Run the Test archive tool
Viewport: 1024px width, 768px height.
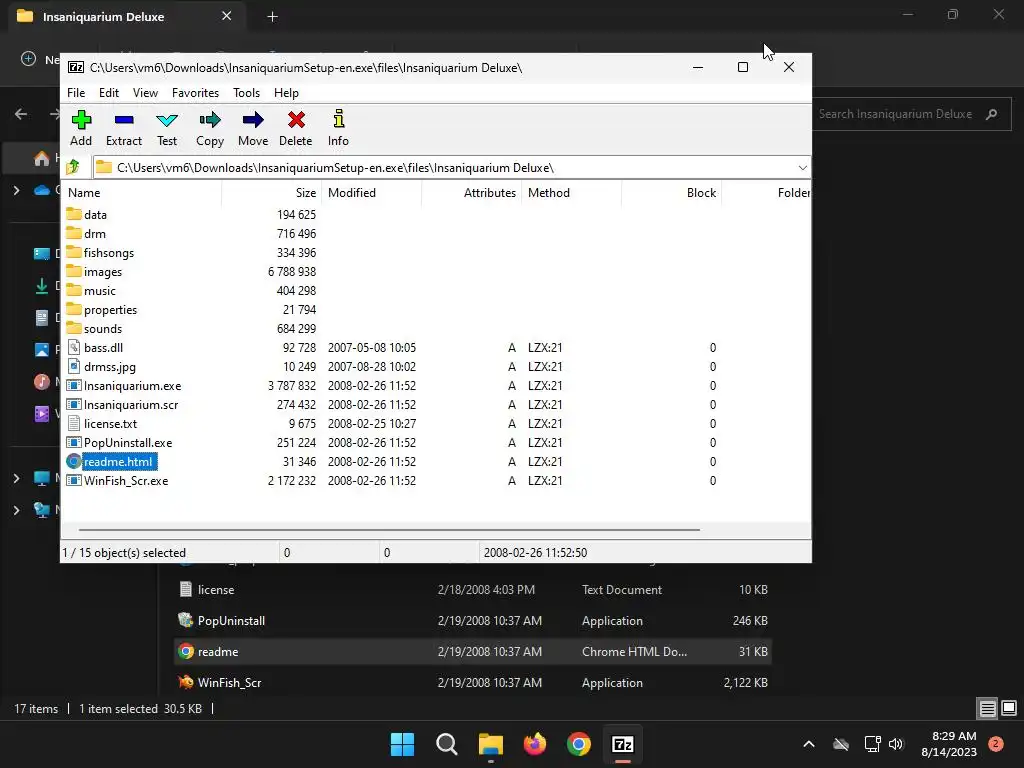pos(167,128)
